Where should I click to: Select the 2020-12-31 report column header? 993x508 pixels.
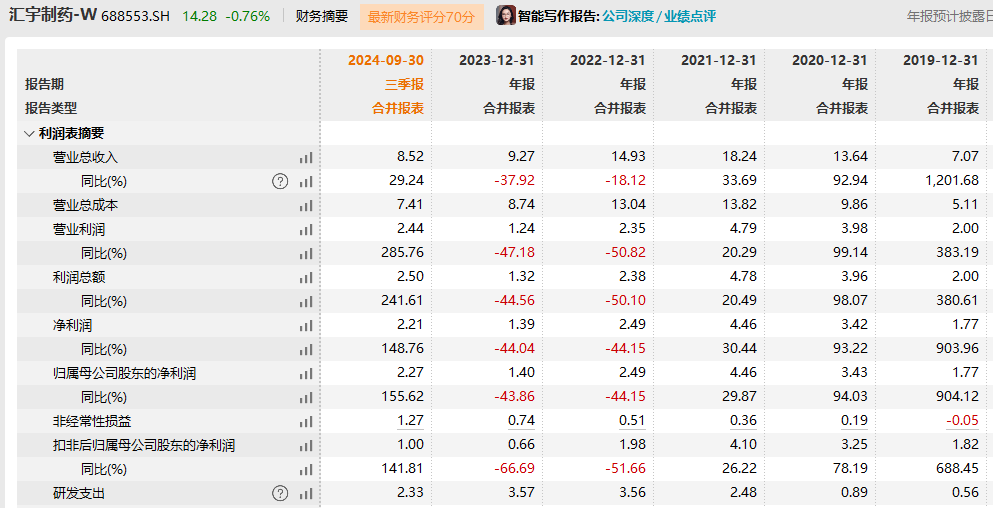coord(830,60)
